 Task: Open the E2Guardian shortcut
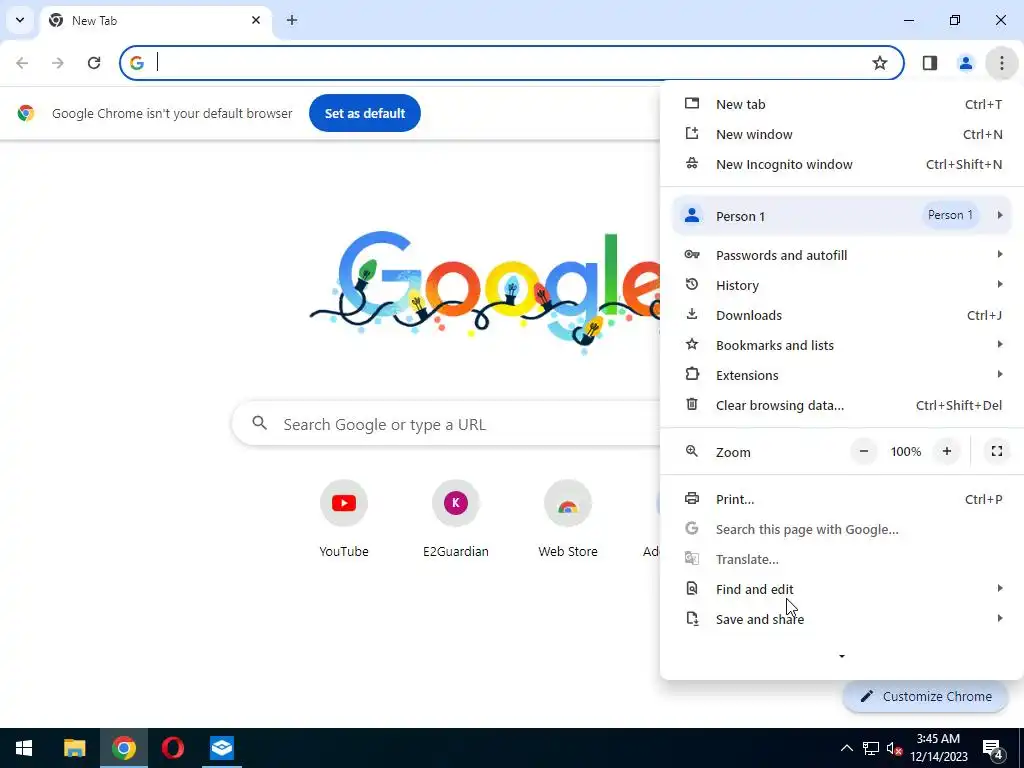tap(455, 519)
